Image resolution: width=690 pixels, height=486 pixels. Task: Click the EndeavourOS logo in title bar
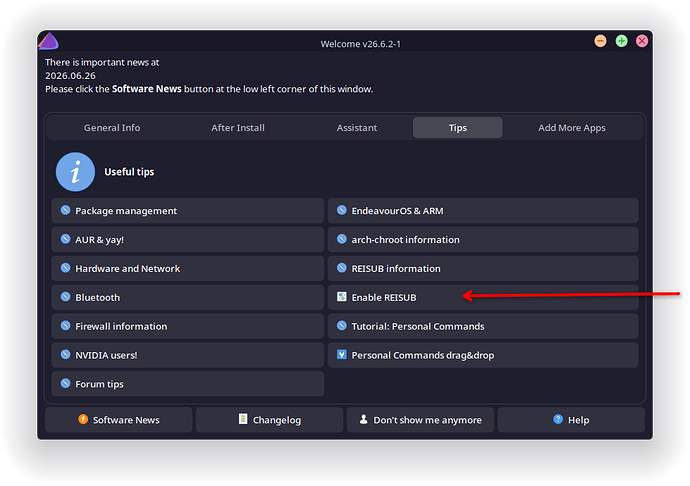pos(49,41)
